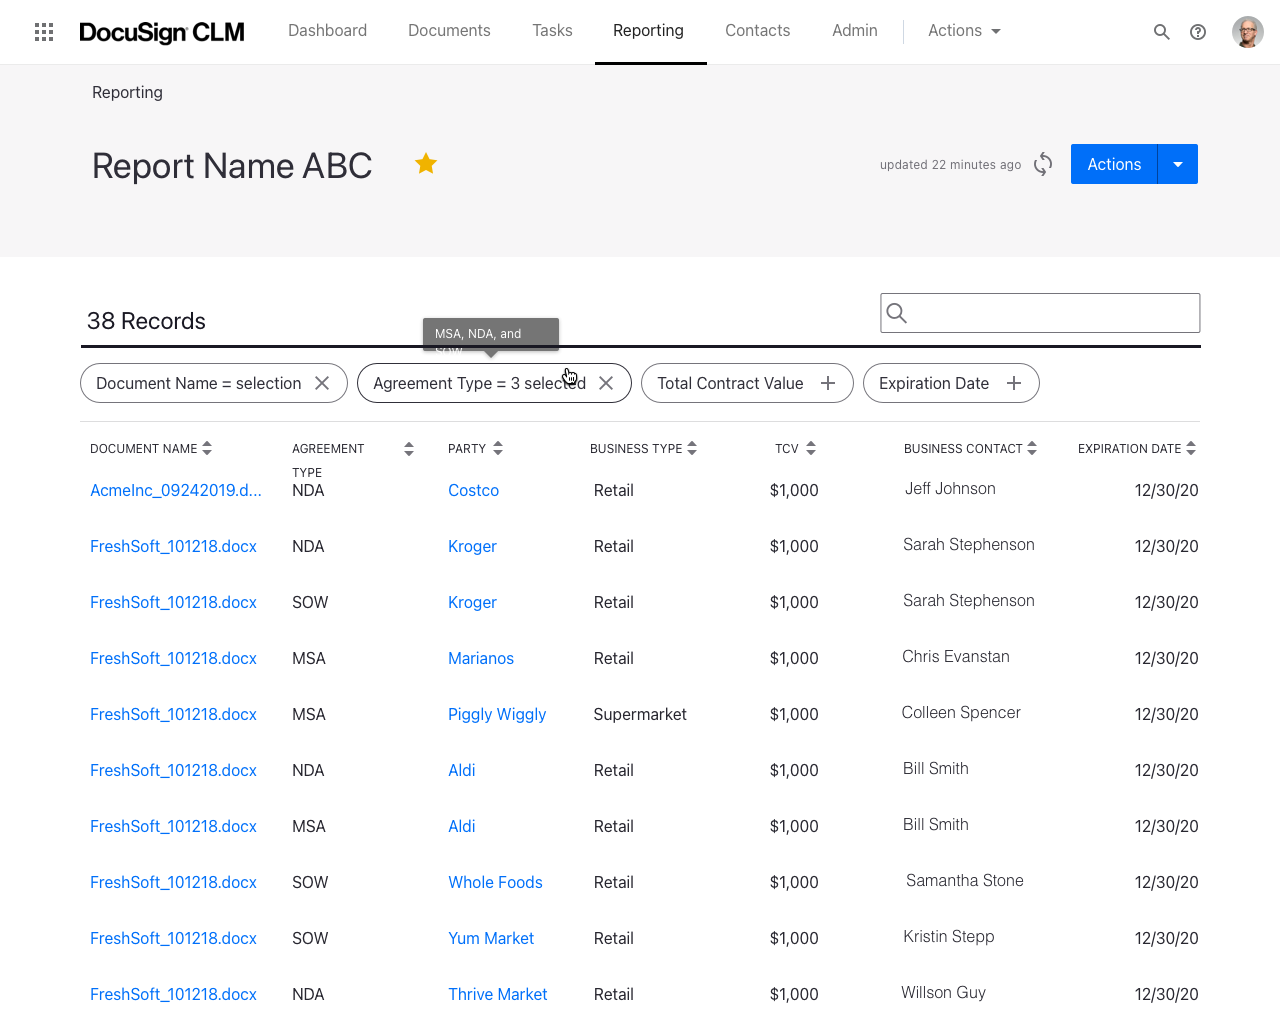1280x1024 pixels.
Task: Go to the Documents tab
Action: point(449,31)
